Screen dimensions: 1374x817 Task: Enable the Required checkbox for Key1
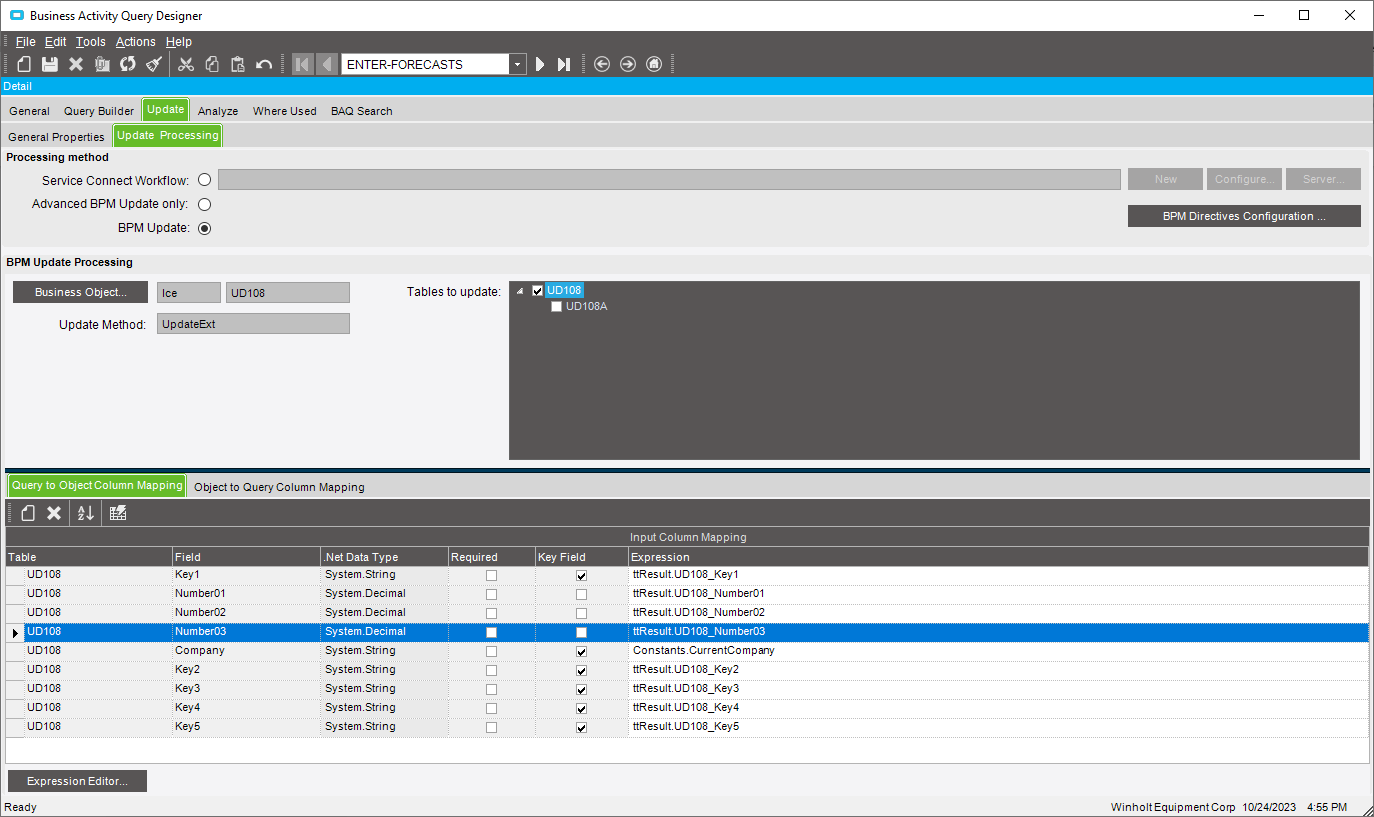point(491,574)
